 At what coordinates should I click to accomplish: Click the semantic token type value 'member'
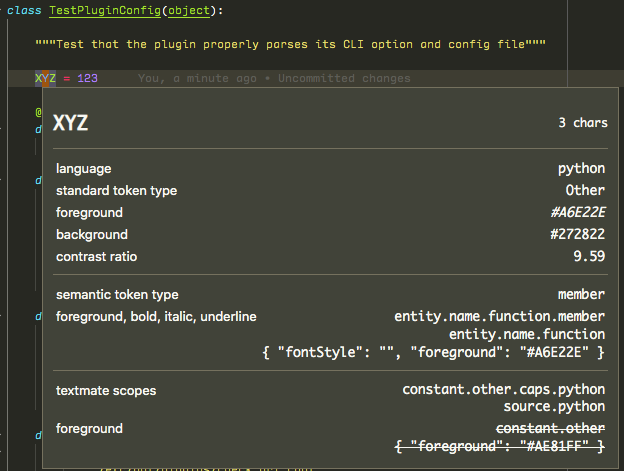(x=581, y=294)
